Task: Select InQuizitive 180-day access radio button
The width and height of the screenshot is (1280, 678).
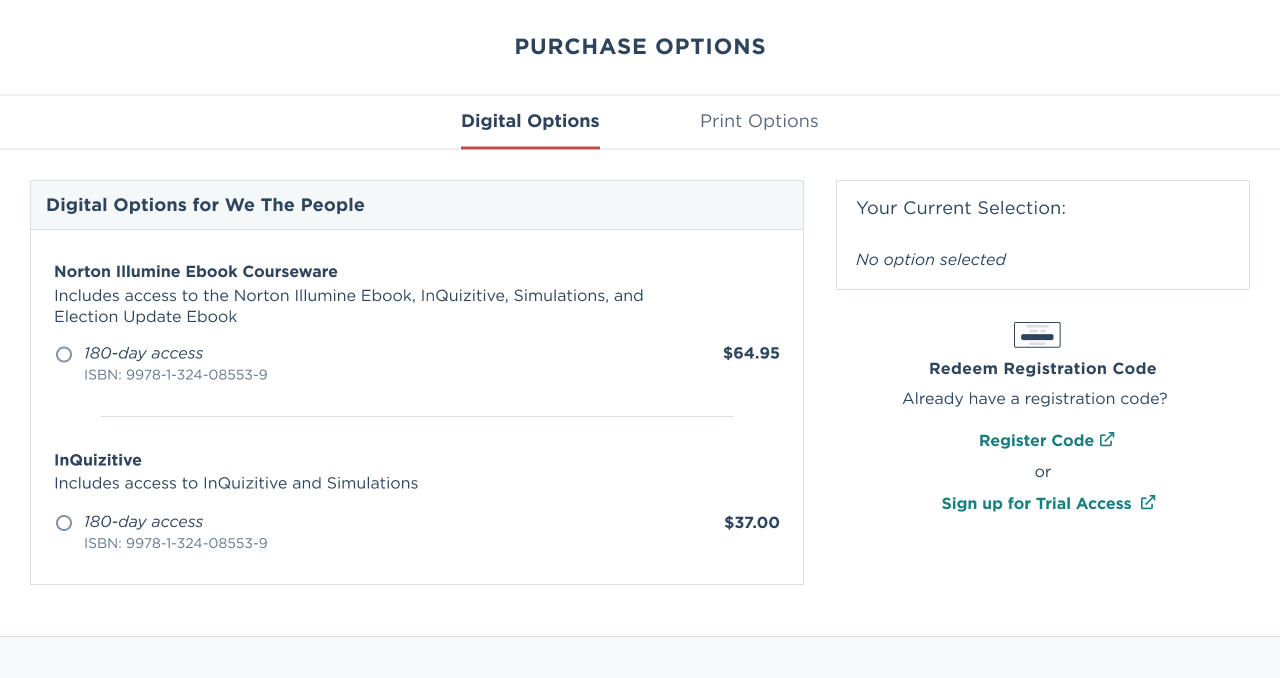Action: coord(64,523)
